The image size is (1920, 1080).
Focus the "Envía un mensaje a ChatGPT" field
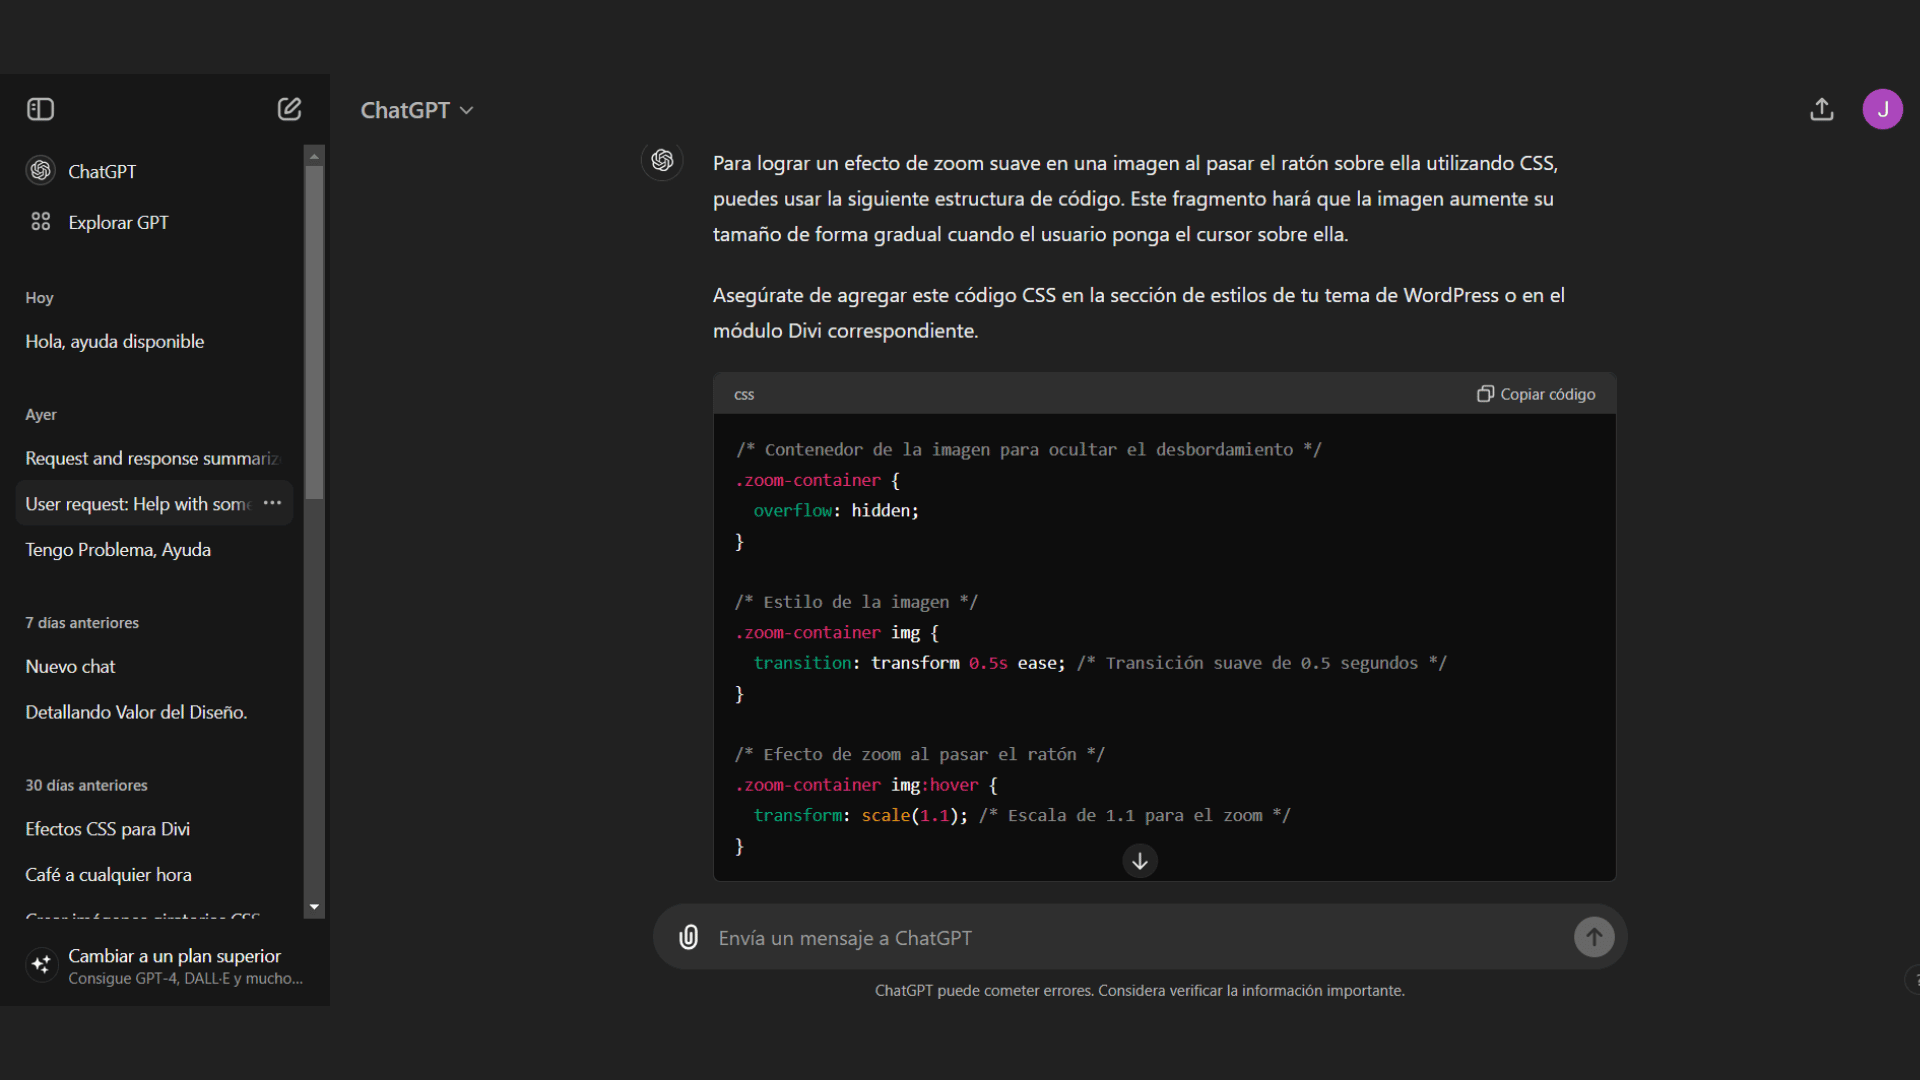click(1140, 938)
